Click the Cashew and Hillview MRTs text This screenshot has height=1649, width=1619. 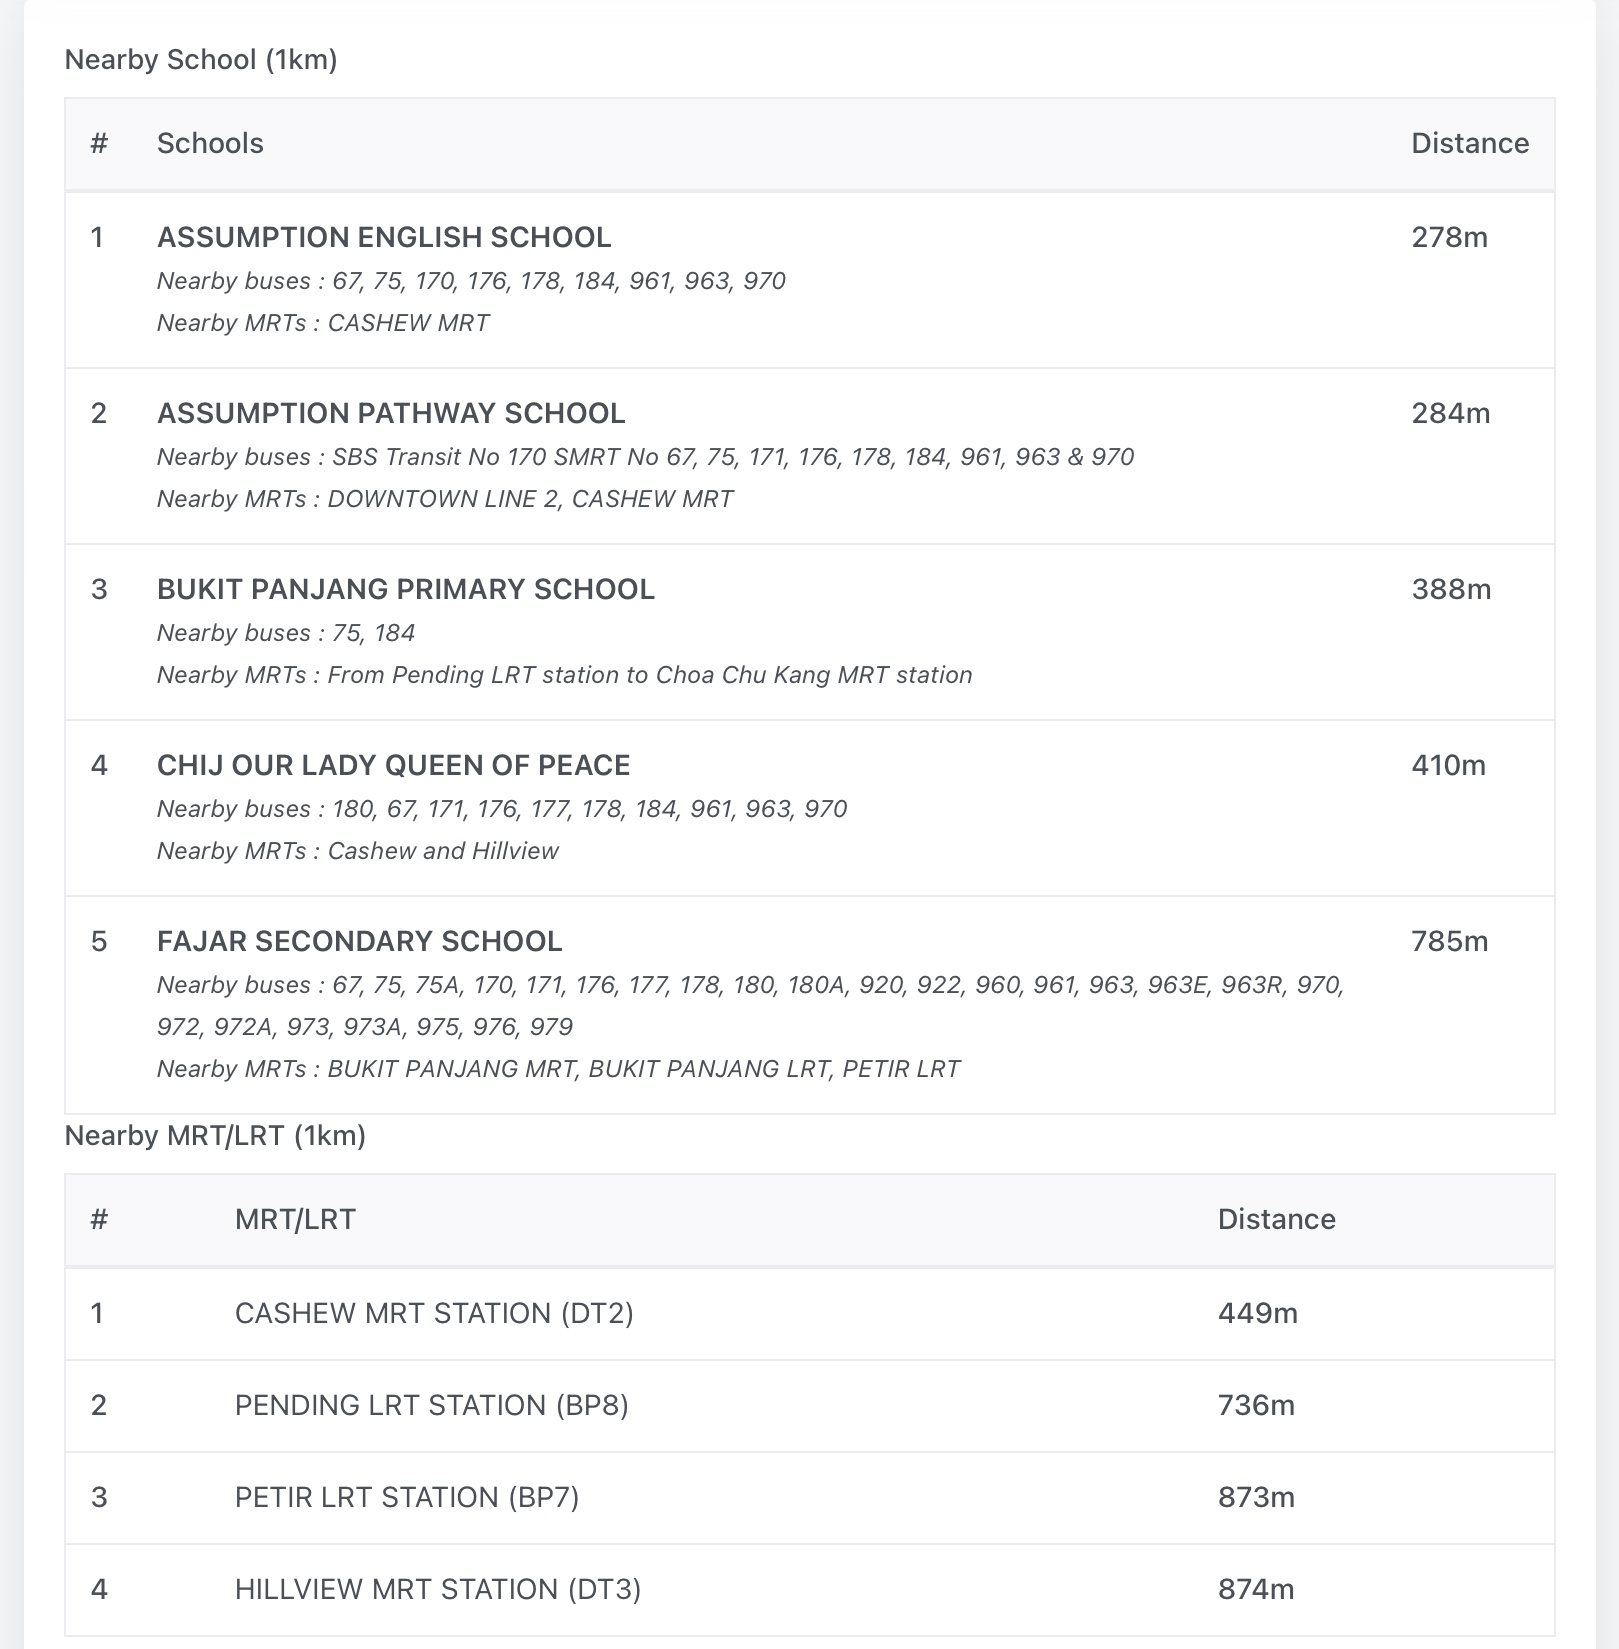(443, 852)
